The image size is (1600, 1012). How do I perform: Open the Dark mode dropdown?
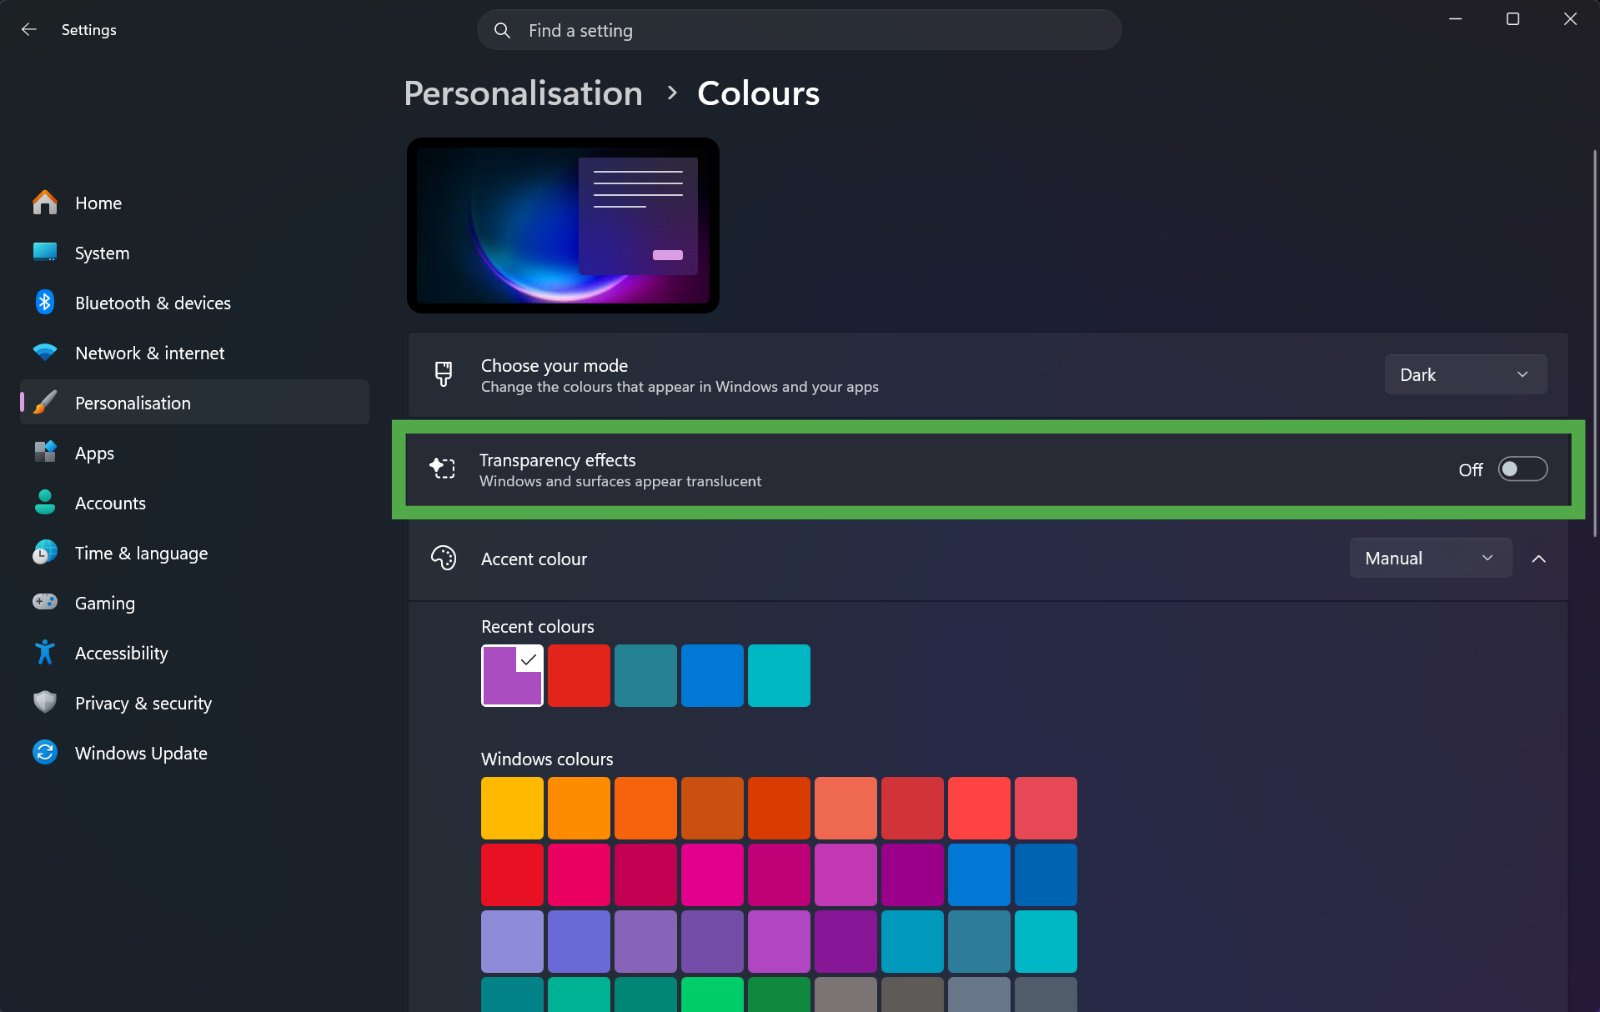pyautogui.click(x=1466, y=375)
